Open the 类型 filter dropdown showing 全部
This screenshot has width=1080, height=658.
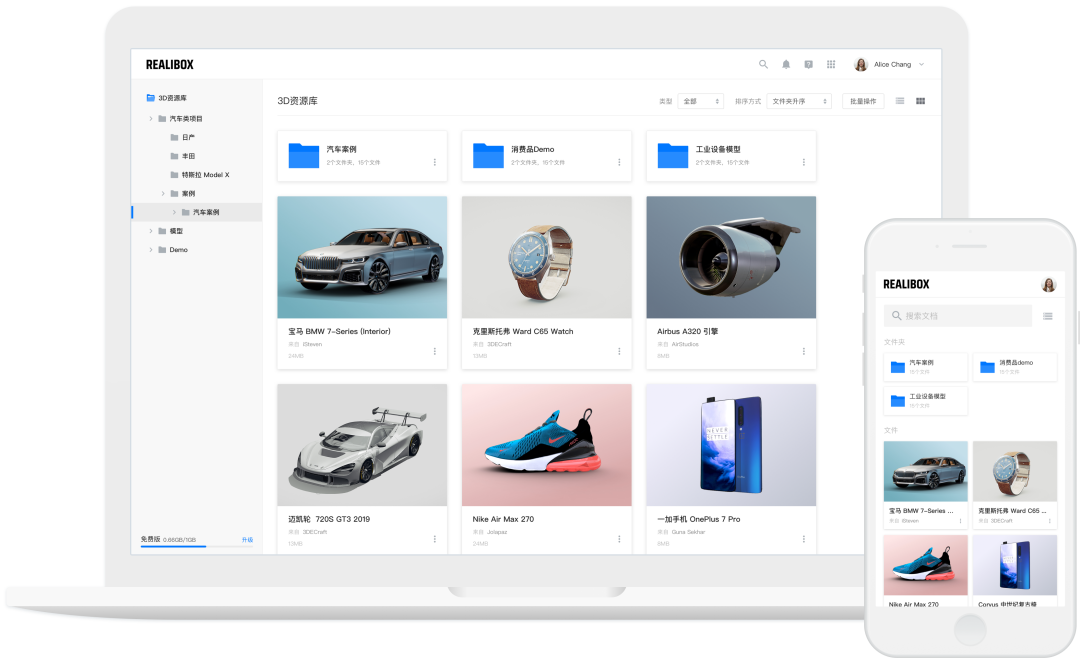(x=700, y=101)
